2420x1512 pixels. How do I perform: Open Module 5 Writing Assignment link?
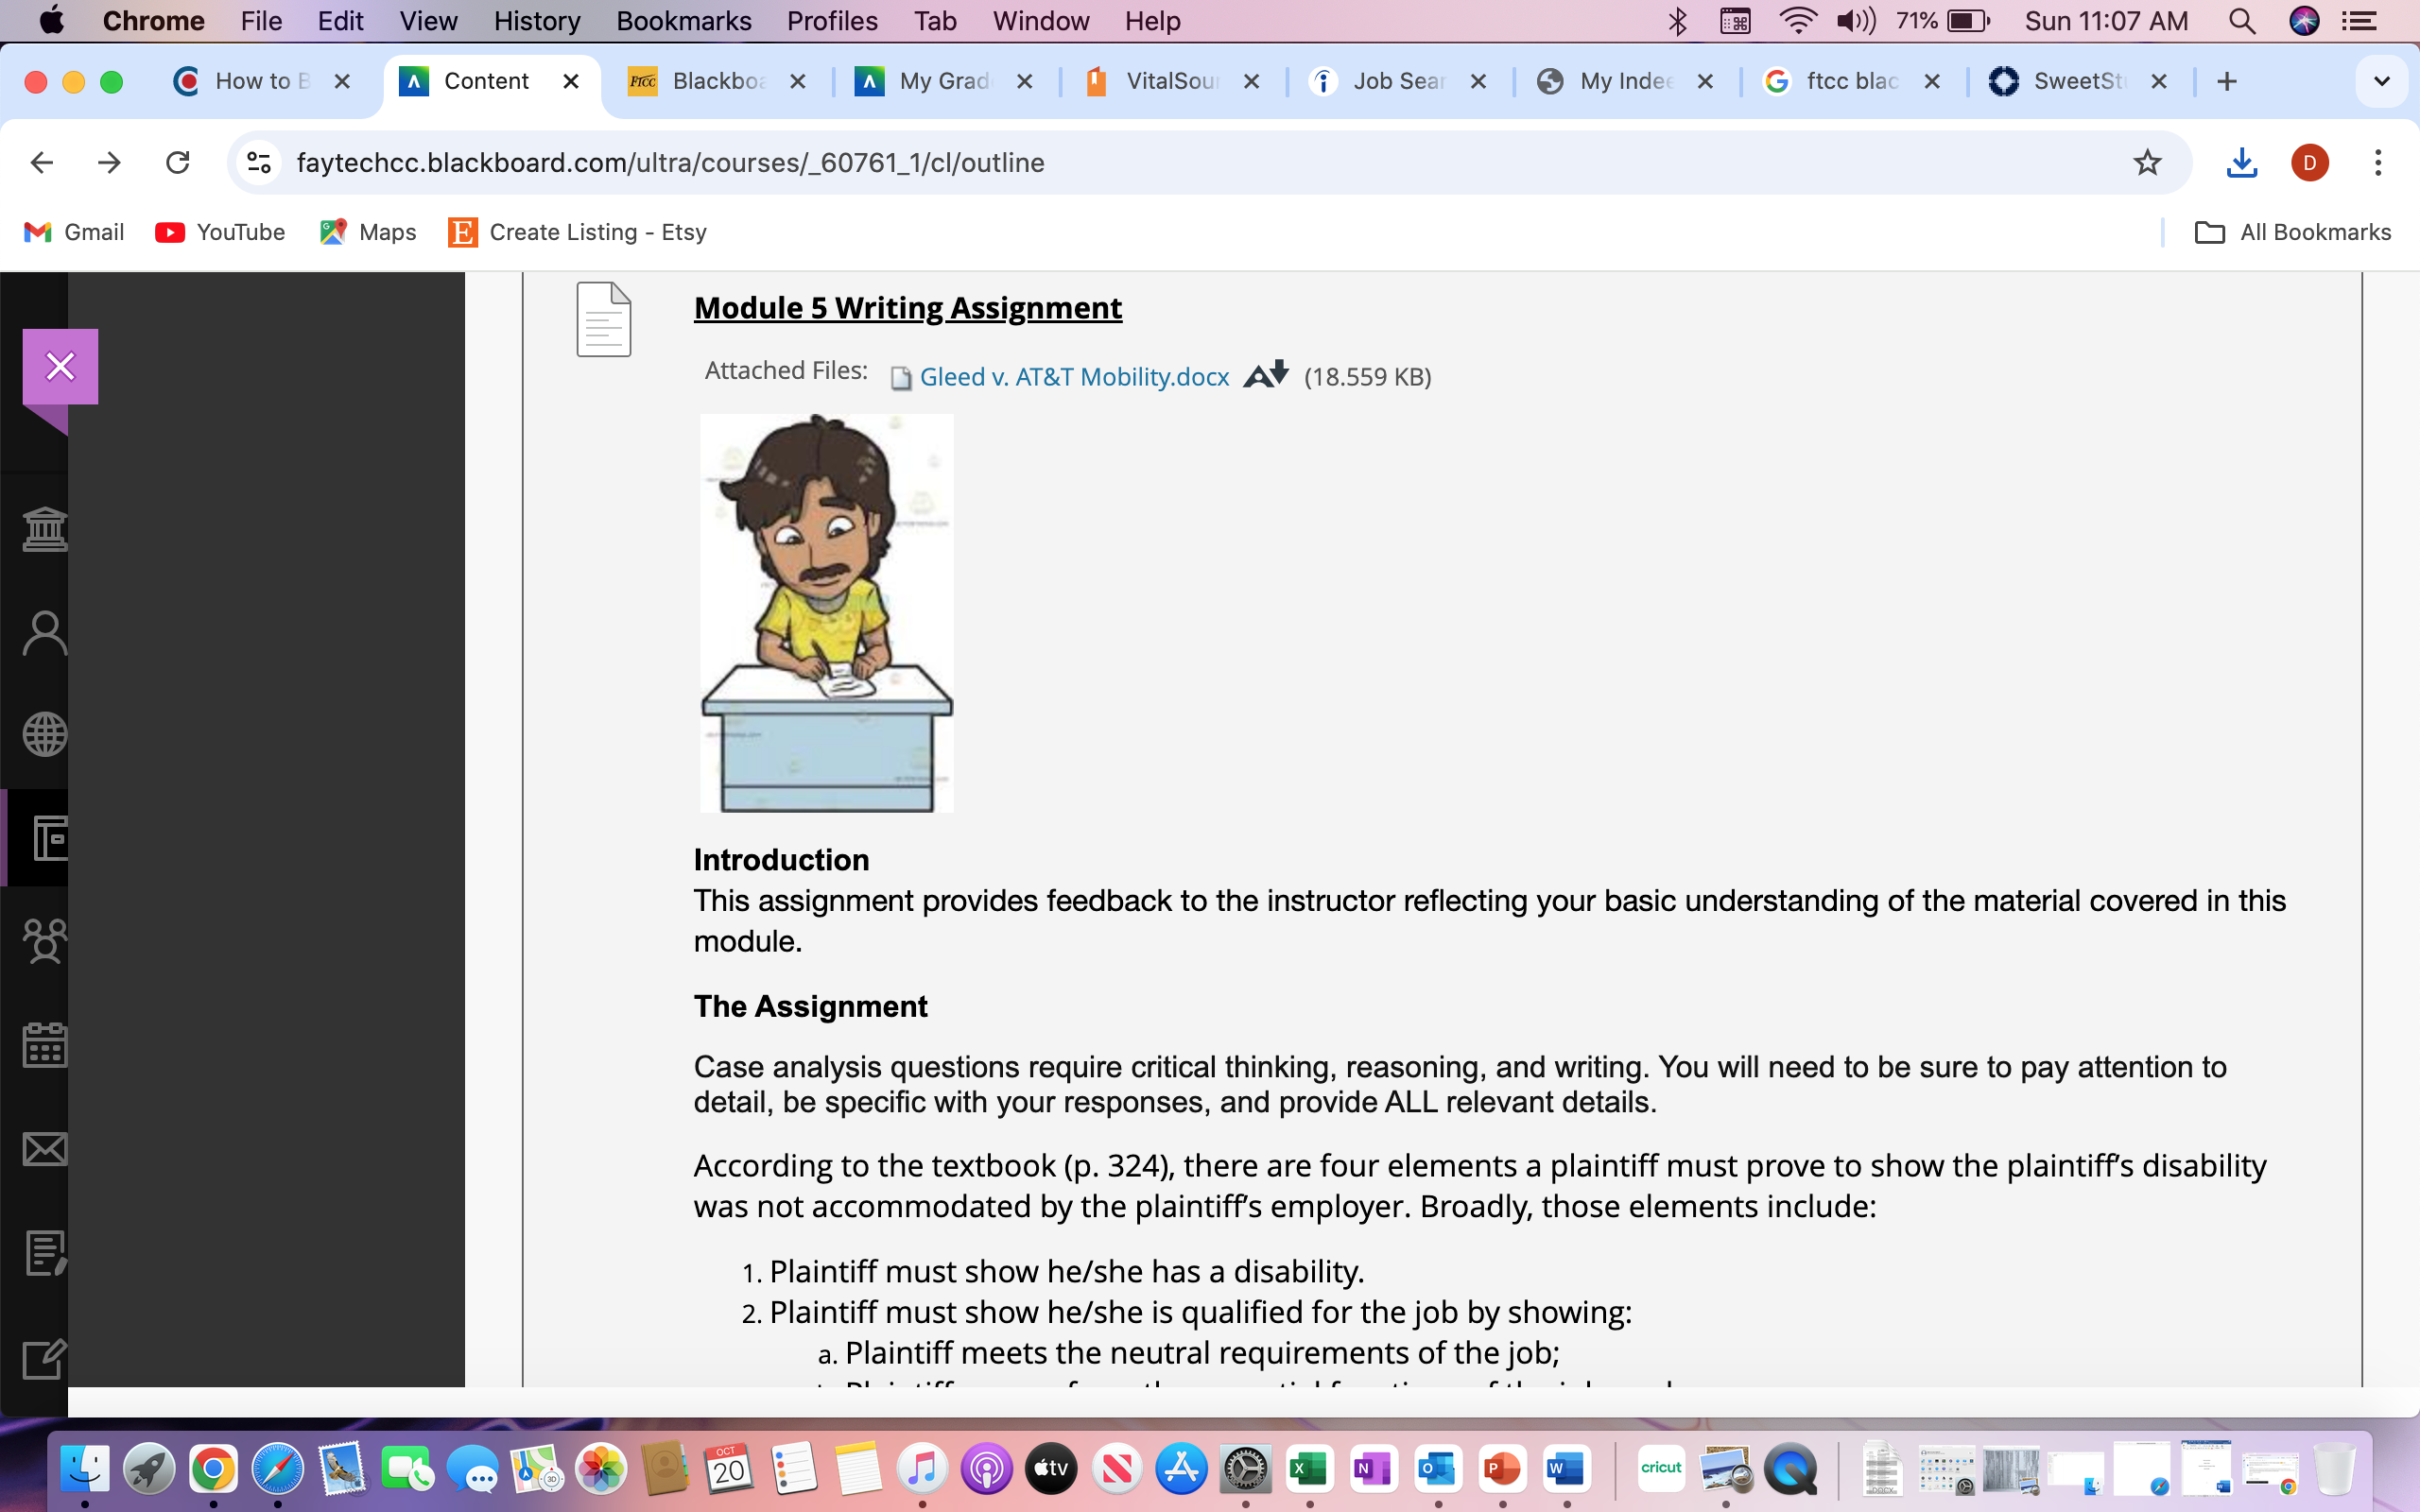pyautogui.click(x=908, y=308)
